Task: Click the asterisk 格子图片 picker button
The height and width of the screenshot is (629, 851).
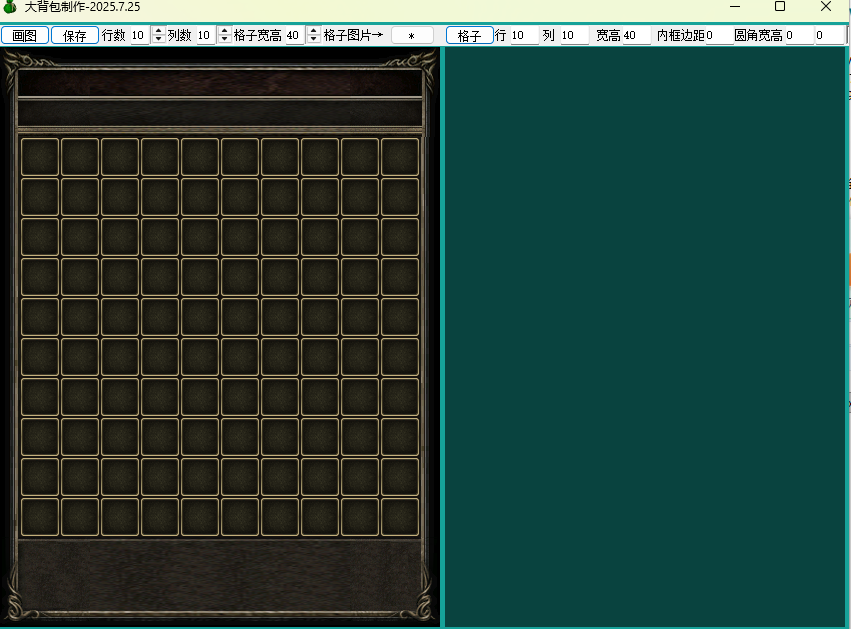Action: tap(412, 36)
